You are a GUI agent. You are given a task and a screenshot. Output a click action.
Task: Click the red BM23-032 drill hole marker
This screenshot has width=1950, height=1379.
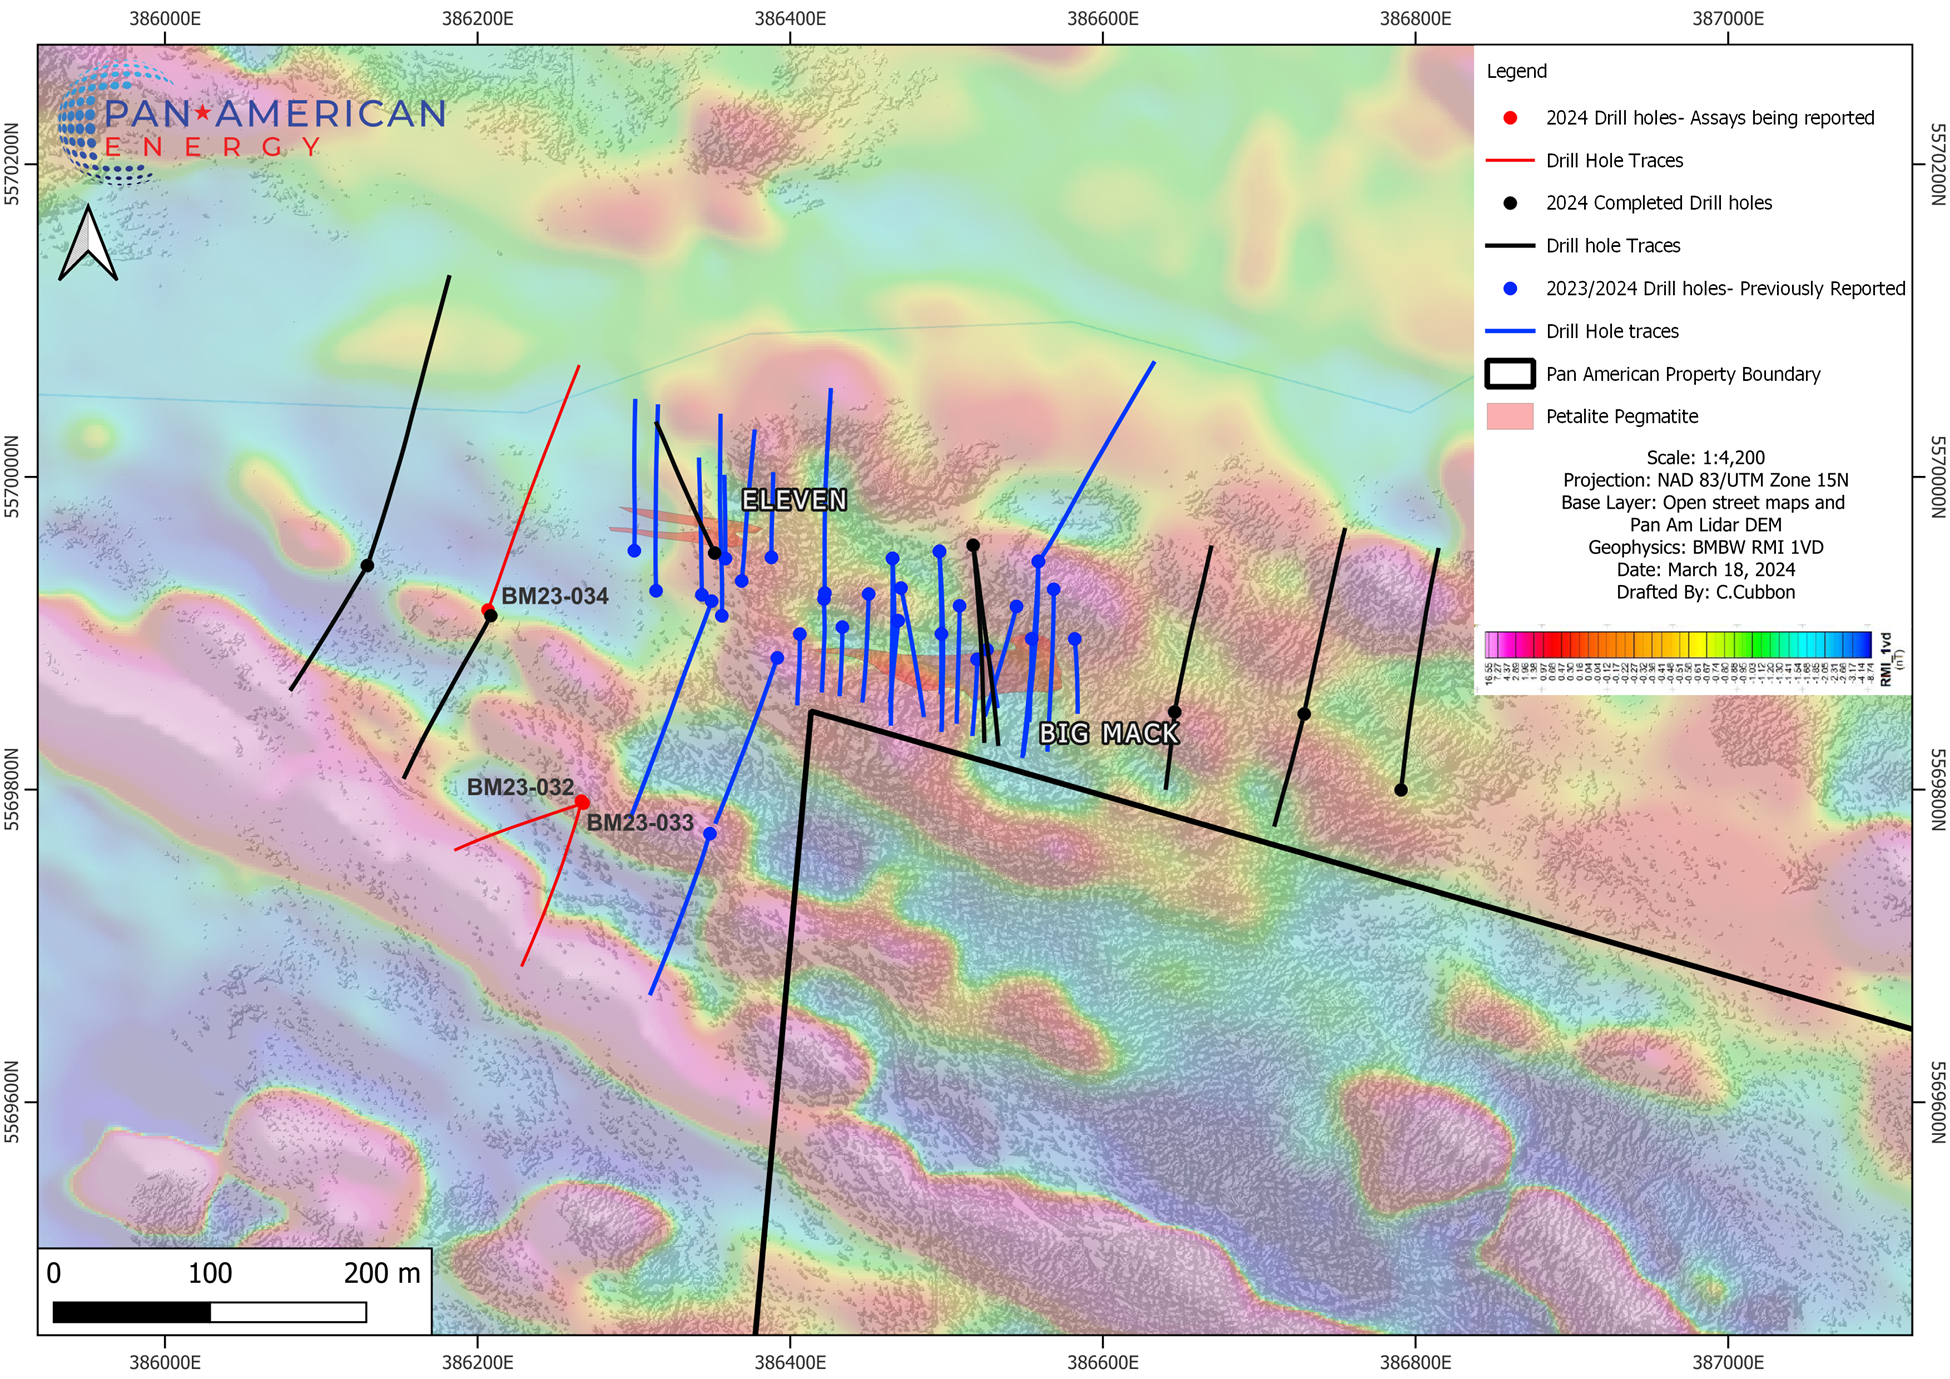582,802
